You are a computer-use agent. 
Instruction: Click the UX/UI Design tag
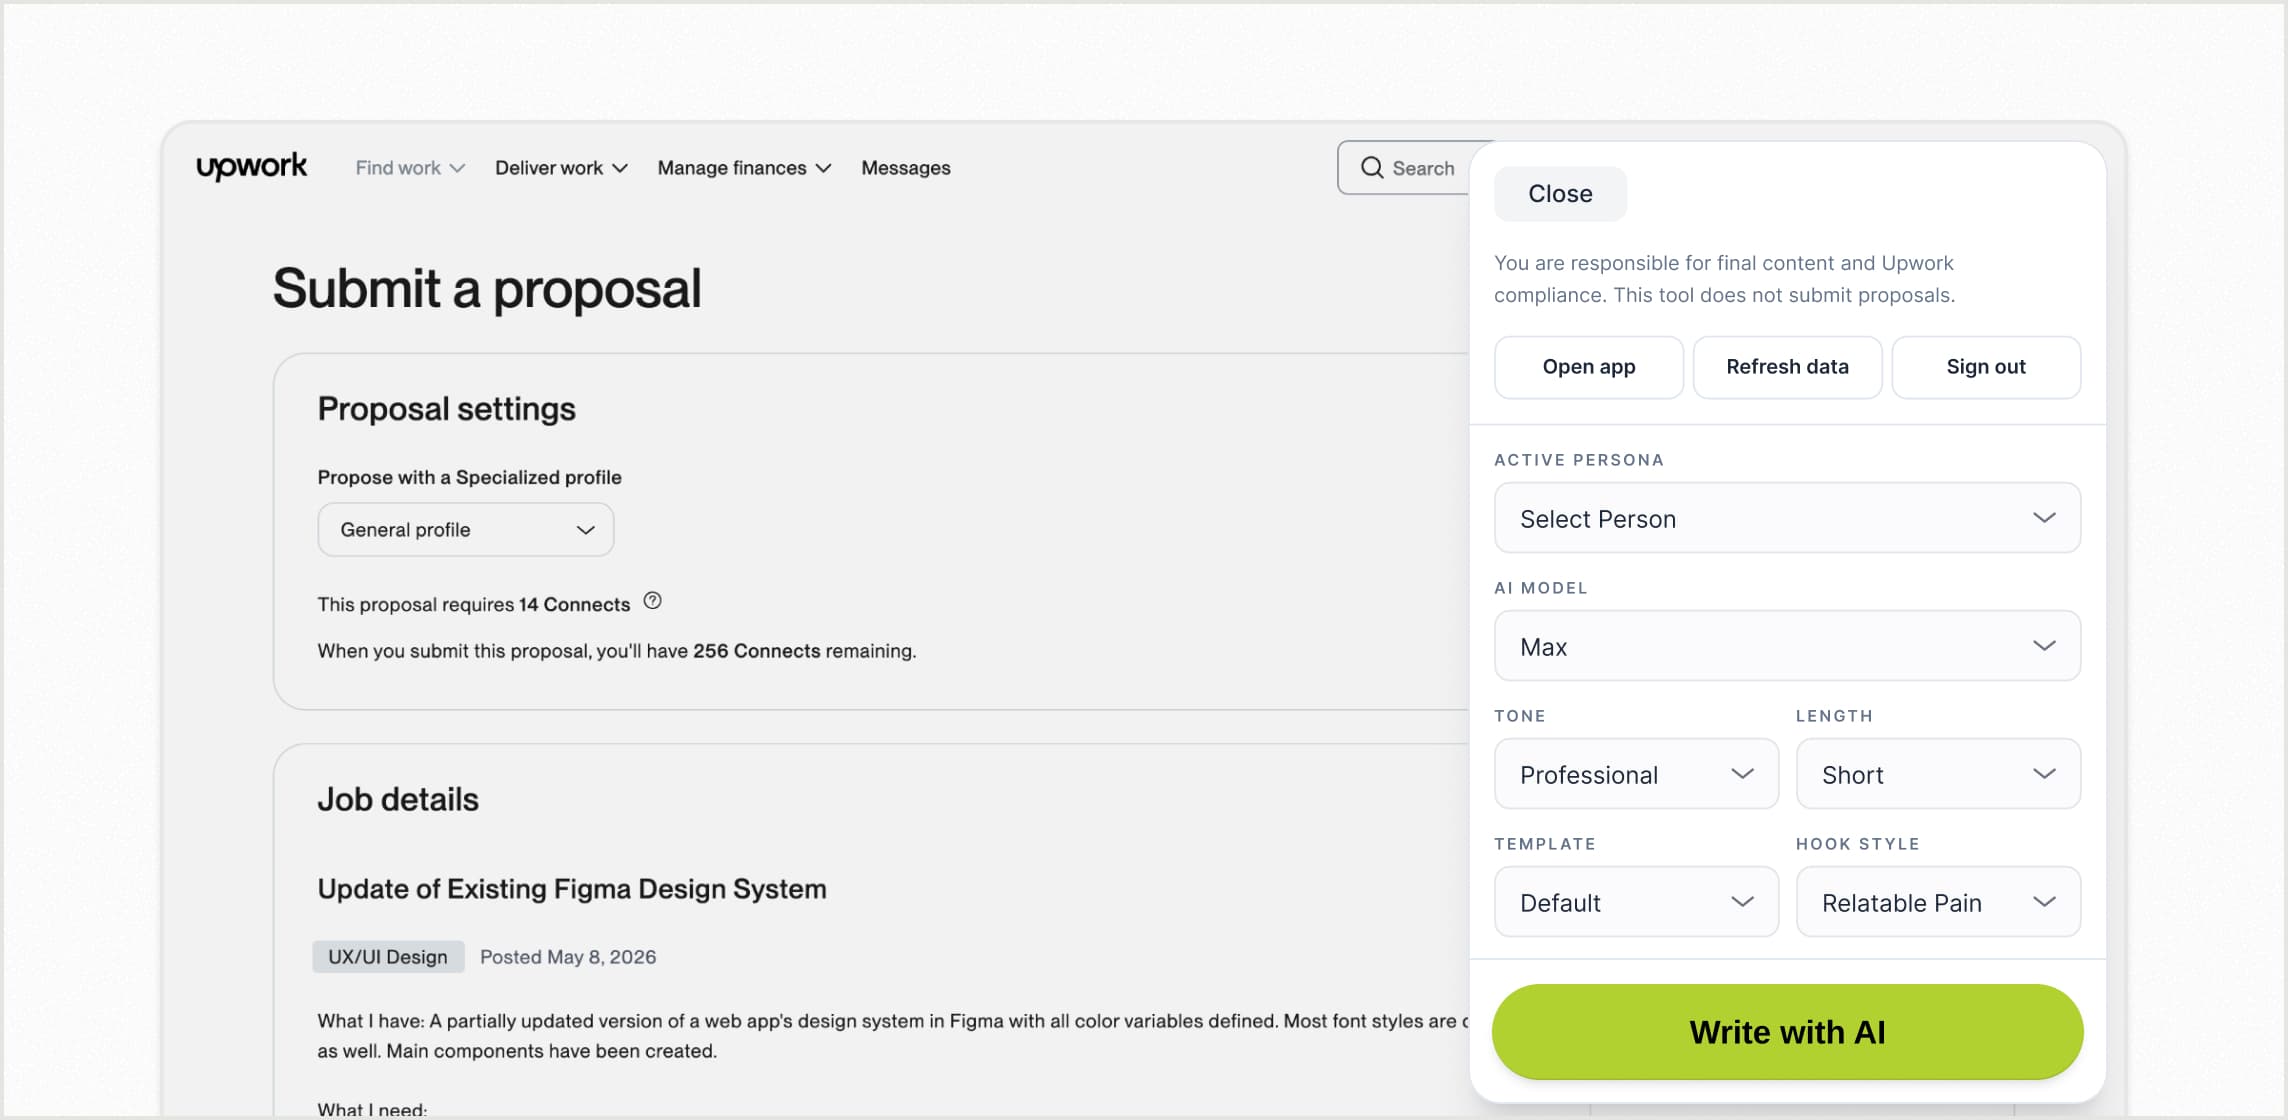coord(388,957)
